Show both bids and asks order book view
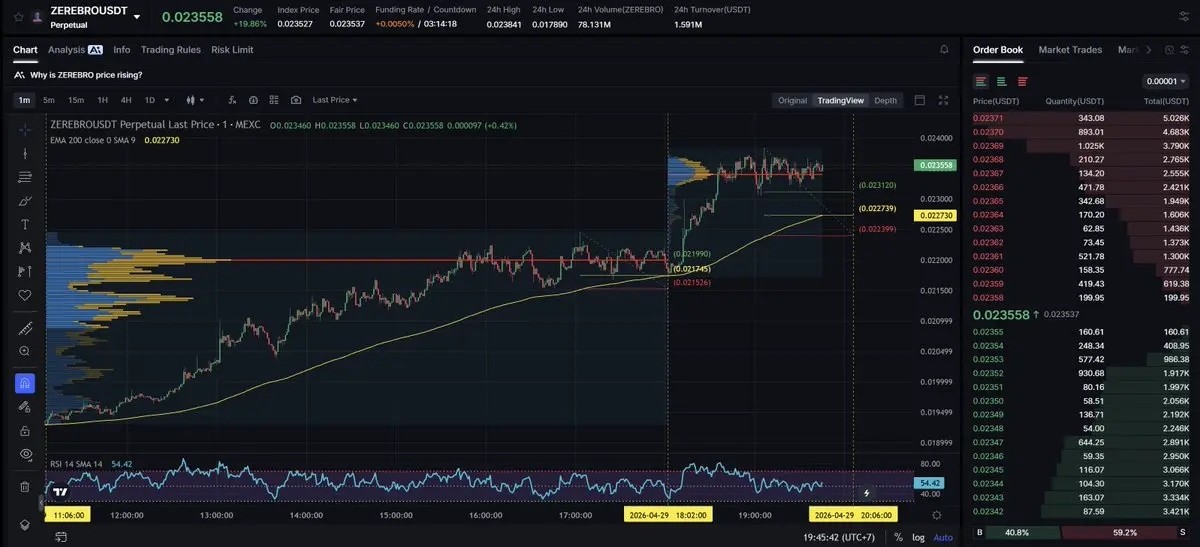1200x547 pixels. tap(981, 81)
